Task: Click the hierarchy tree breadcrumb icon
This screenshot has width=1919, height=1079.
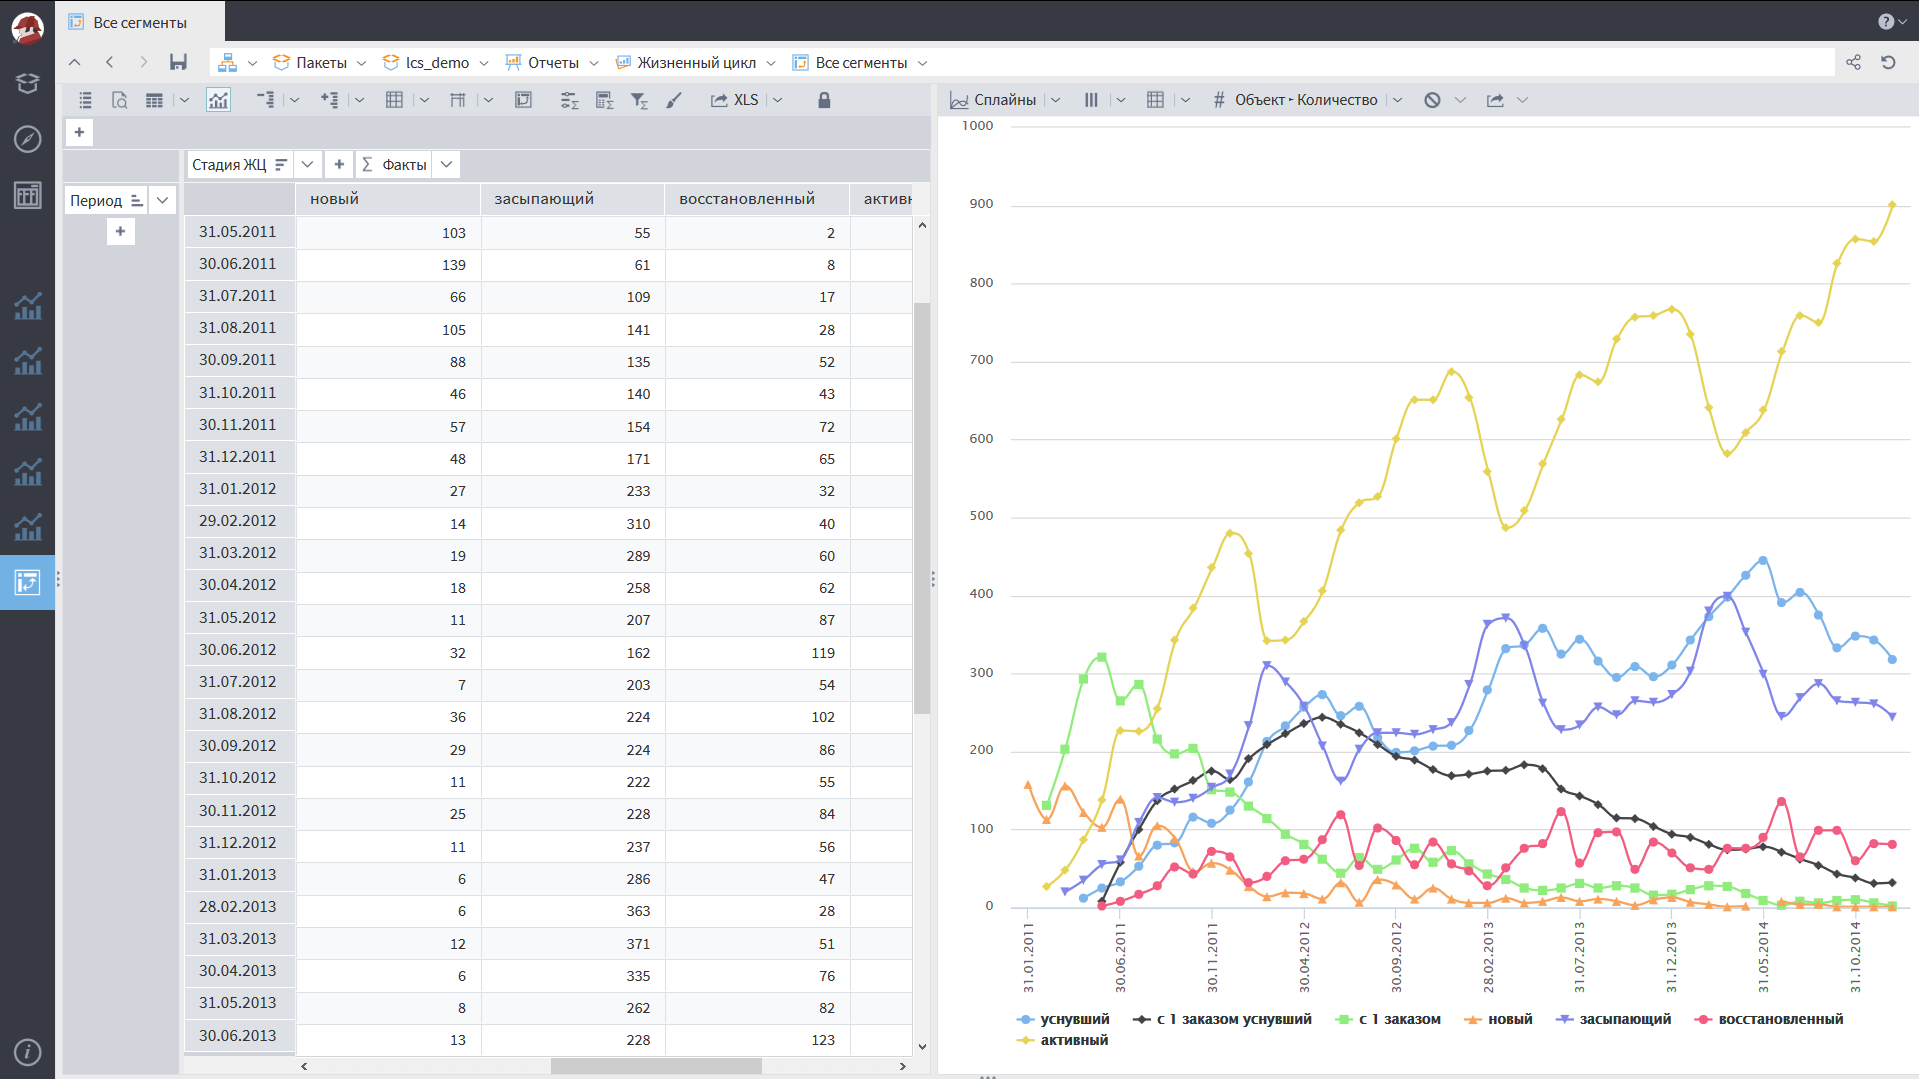Action: pyautogui.click(x=228, y=62)
